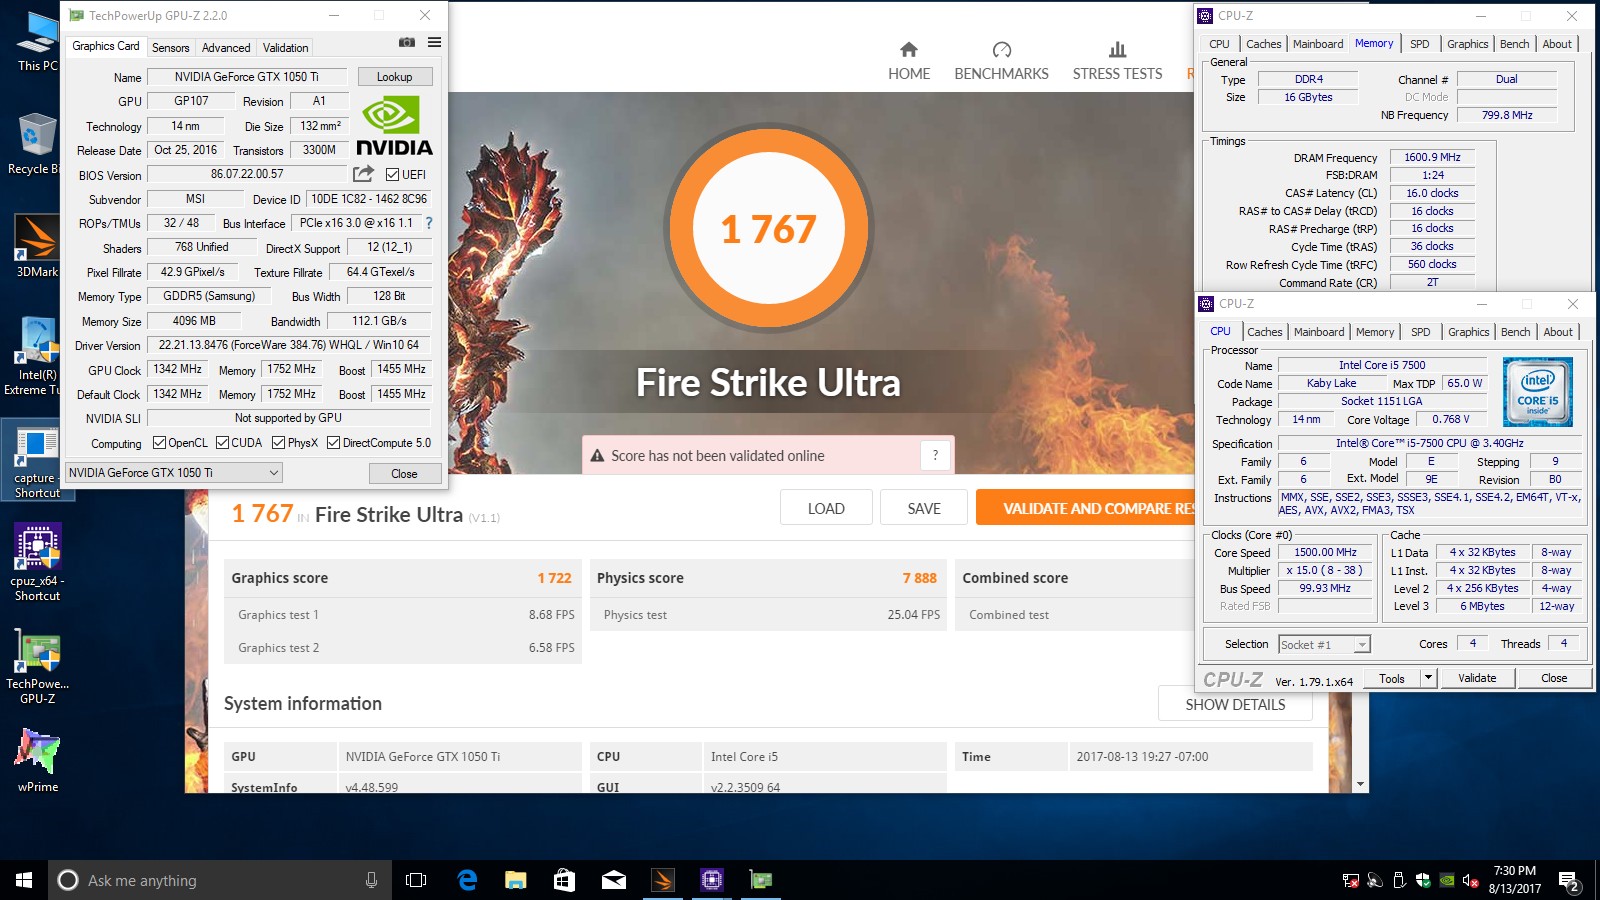Open the capture Shortcut desktop icon
This screenshot has height=900, width=1600.
[37, 462]
